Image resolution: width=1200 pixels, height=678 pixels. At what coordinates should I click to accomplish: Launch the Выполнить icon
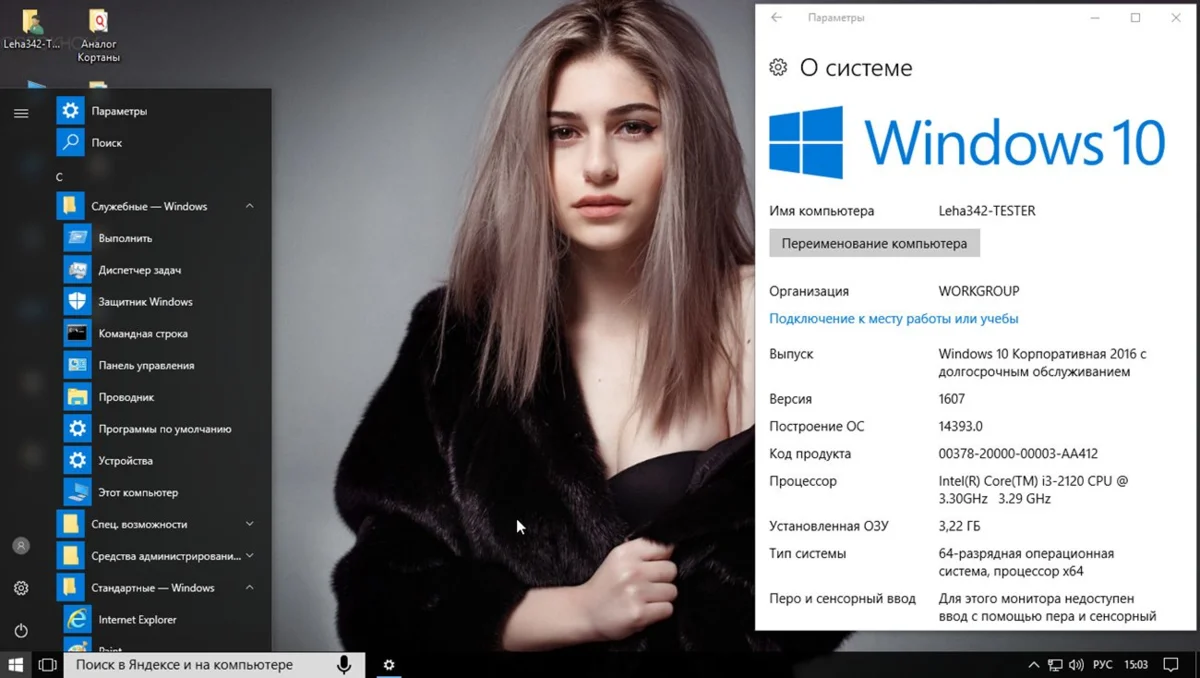click(78, 238)
